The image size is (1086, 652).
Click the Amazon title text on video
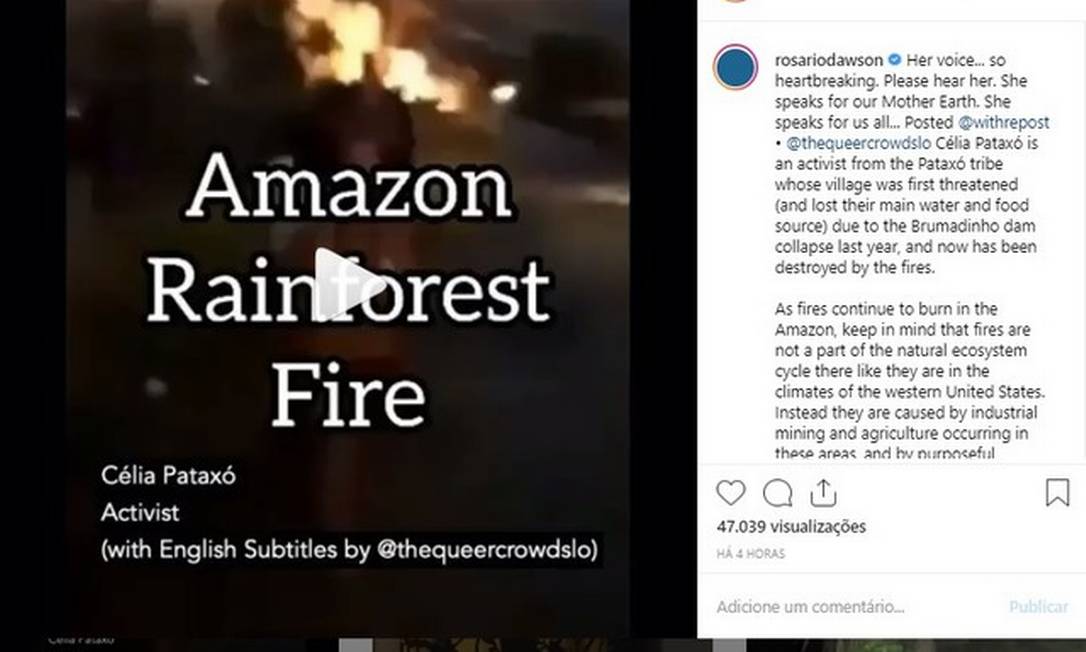click(349, 186)
